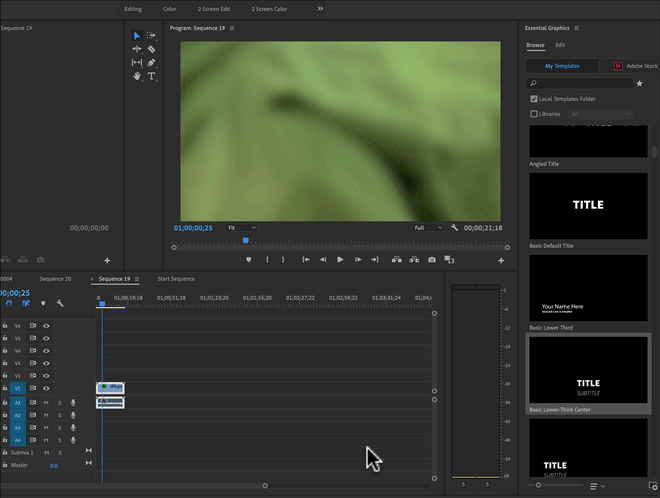The height and width of the screenshot is (498, 660).
Task: Click the My Templates button
Action: coord(562,66)
